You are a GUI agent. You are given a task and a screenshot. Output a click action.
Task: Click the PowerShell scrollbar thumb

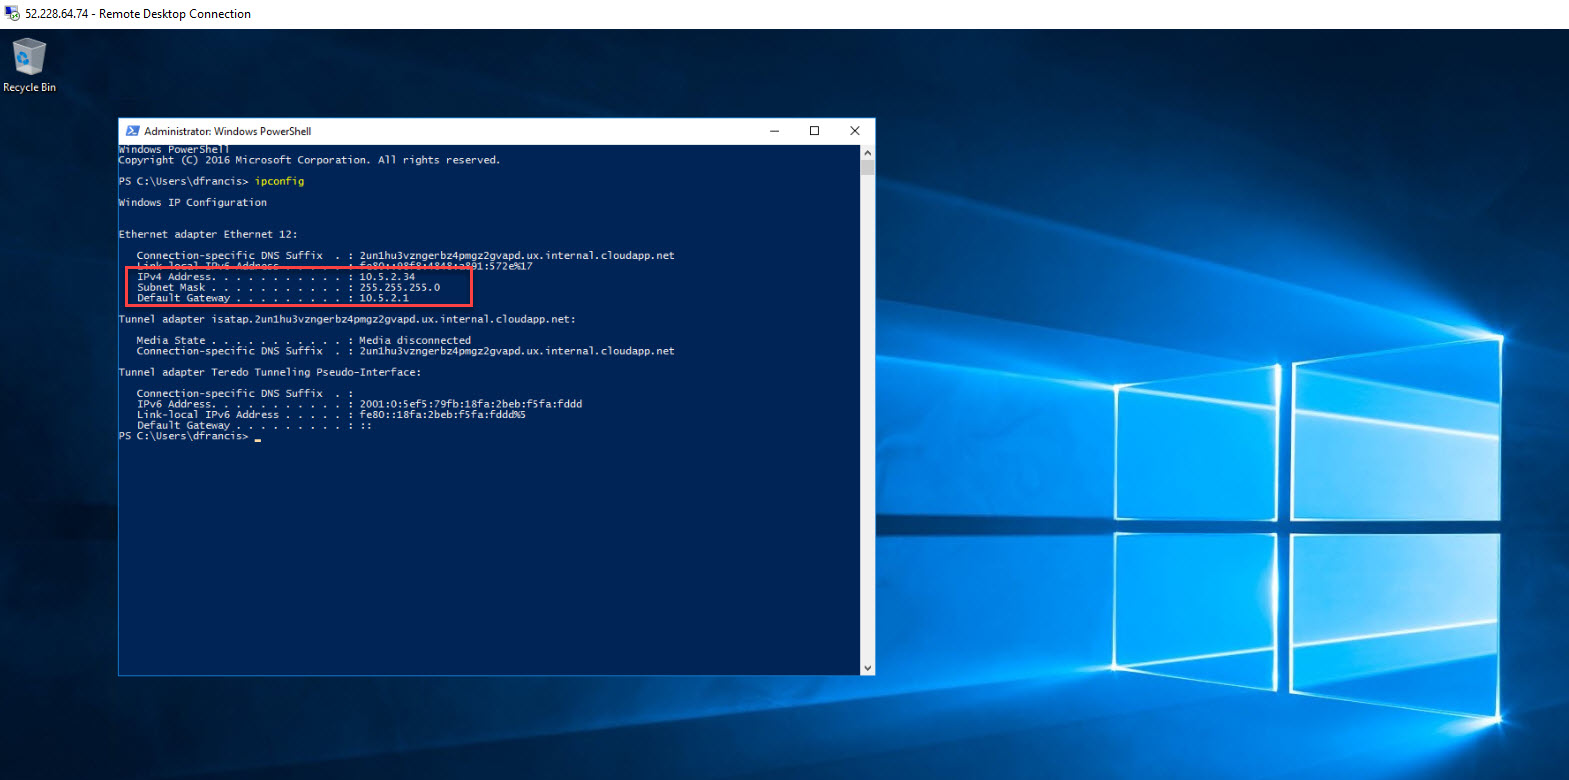pyautogui.click(x=867, y=167)
